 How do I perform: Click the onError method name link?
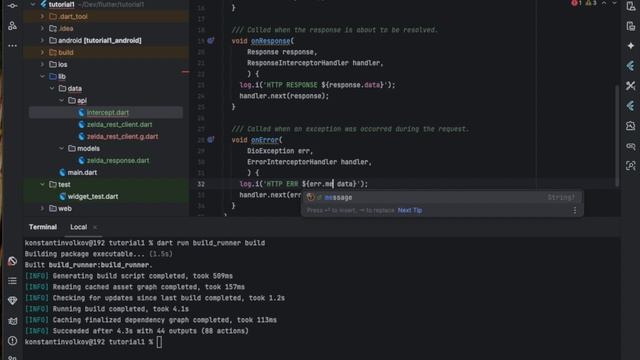[264, 140]
